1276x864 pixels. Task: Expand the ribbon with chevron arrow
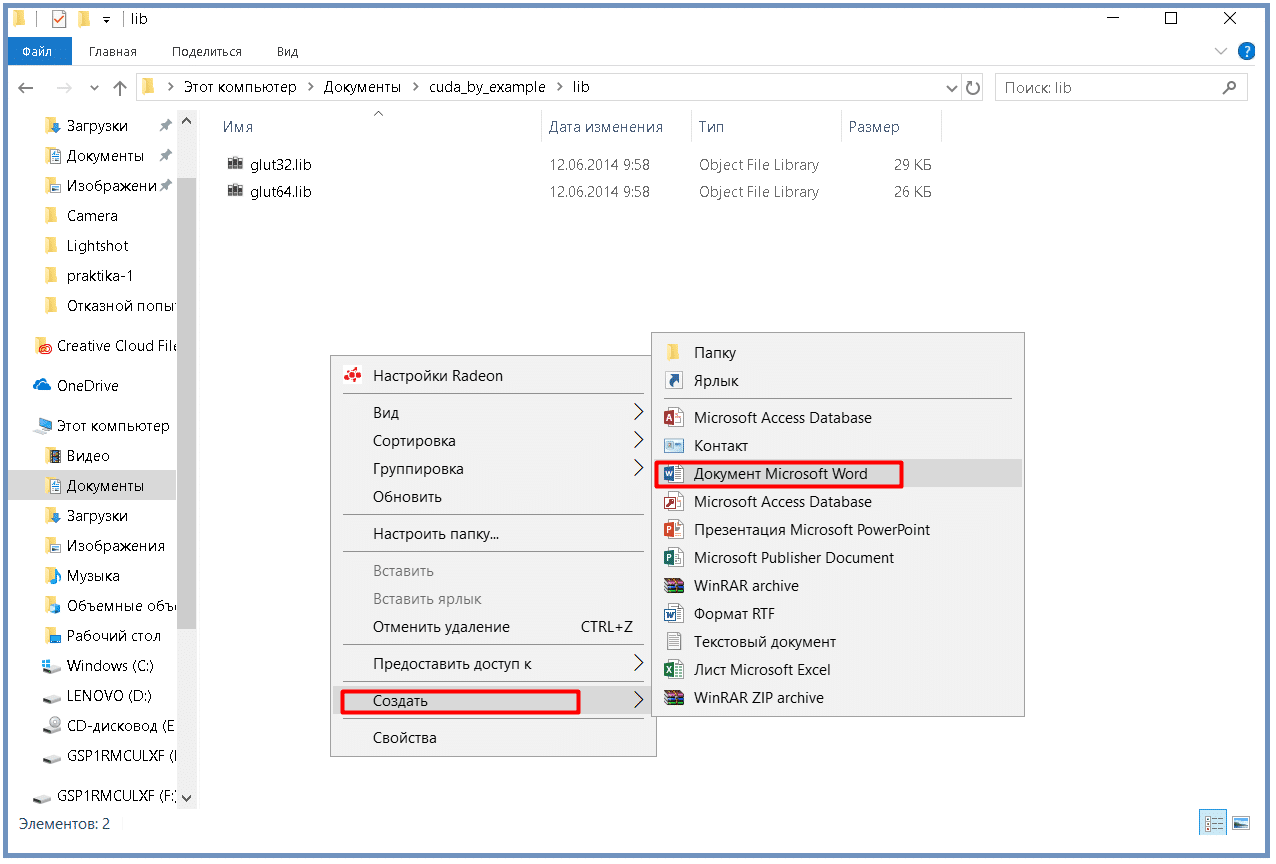coord(1220,51)
